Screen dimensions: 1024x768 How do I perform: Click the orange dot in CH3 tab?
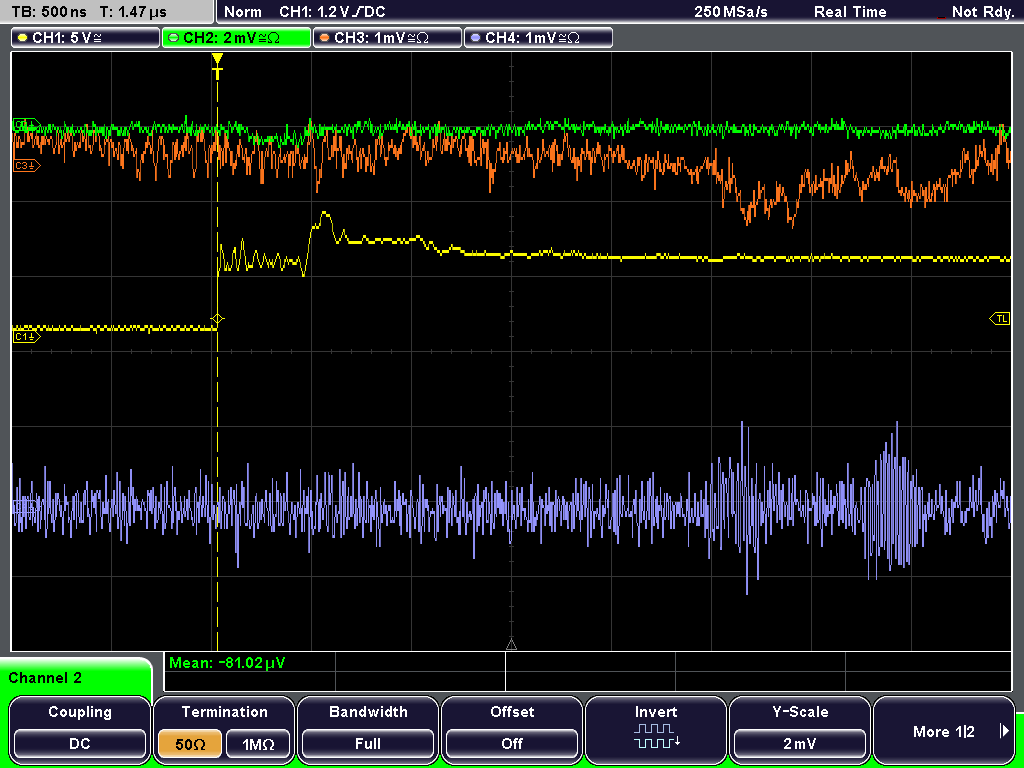coord(324,38)
